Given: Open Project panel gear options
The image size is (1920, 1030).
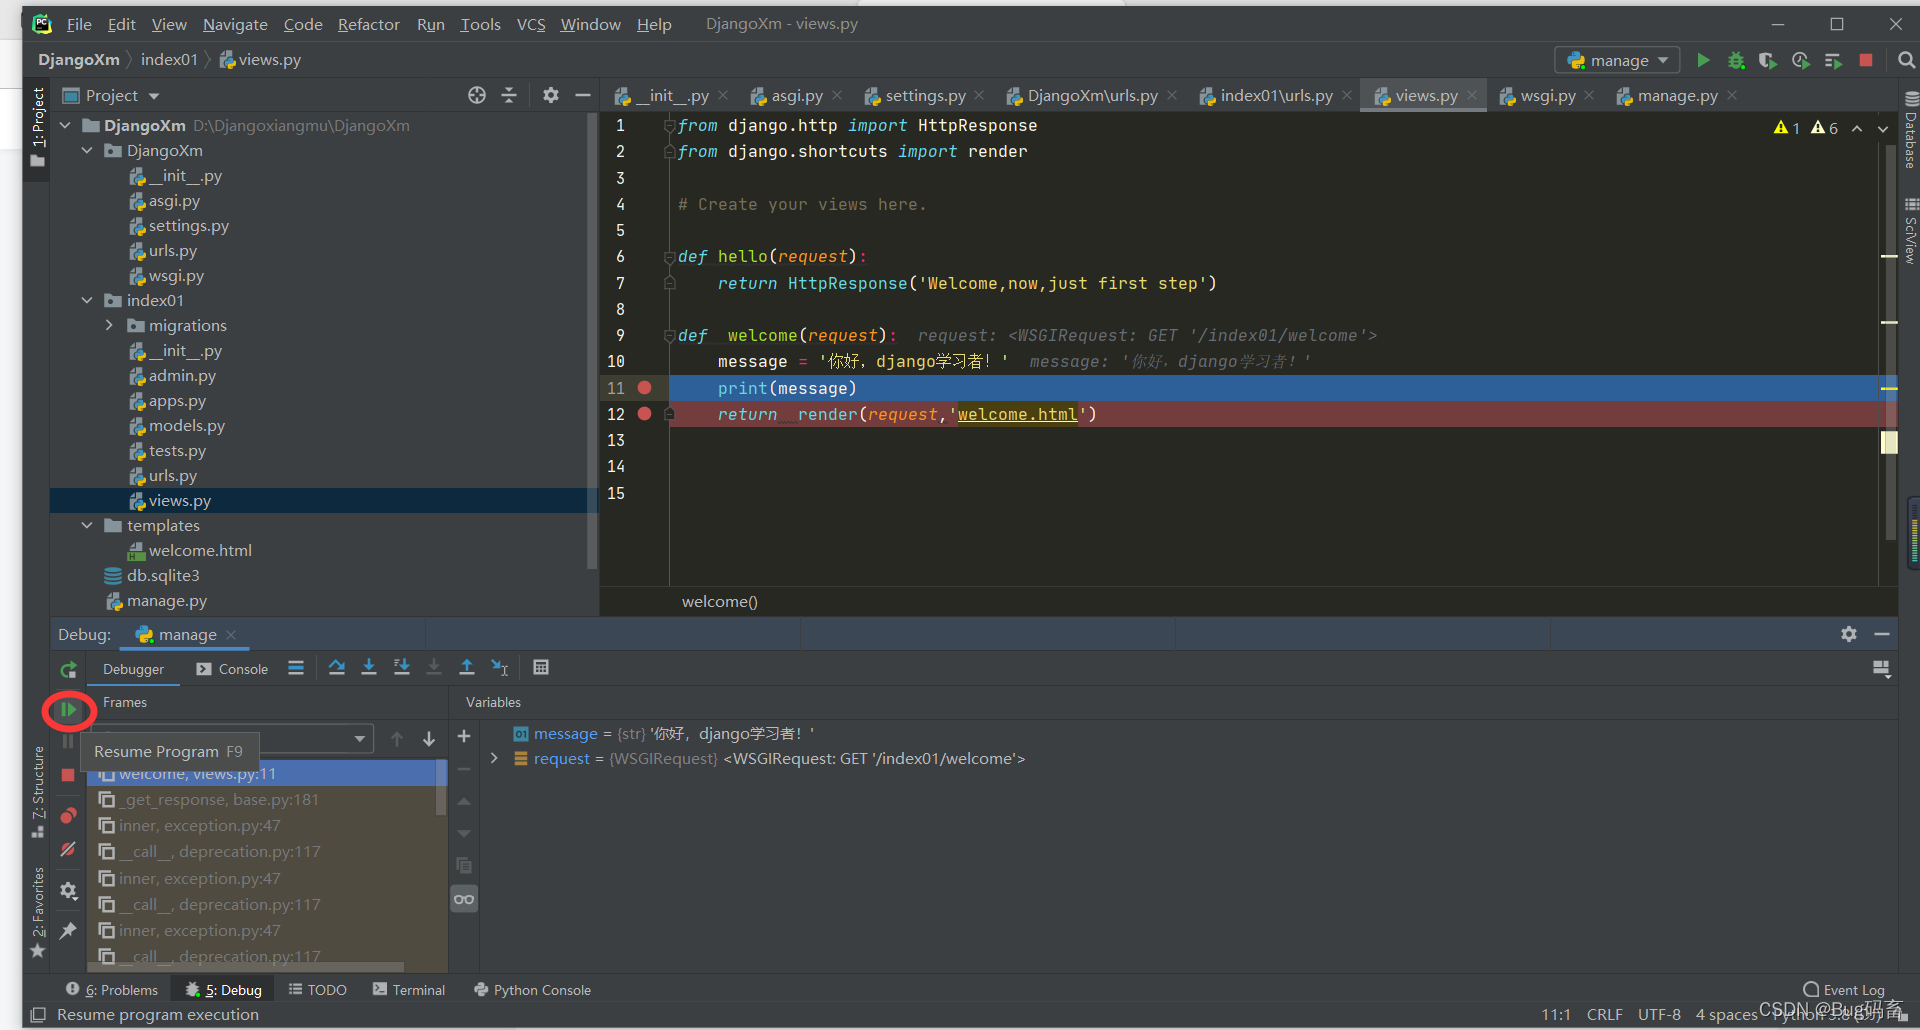Looking at the screenshot, I should [x=551, y=95].
